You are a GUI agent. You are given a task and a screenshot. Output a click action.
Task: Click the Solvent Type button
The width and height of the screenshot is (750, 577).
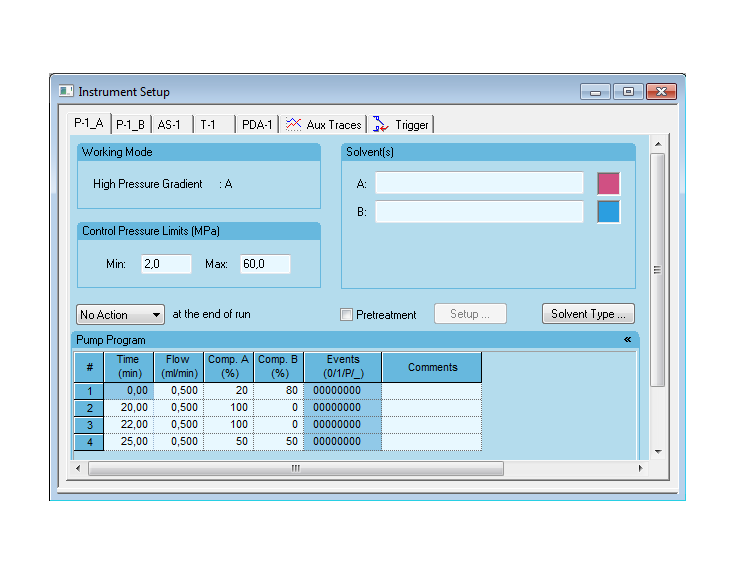(588, 314)
